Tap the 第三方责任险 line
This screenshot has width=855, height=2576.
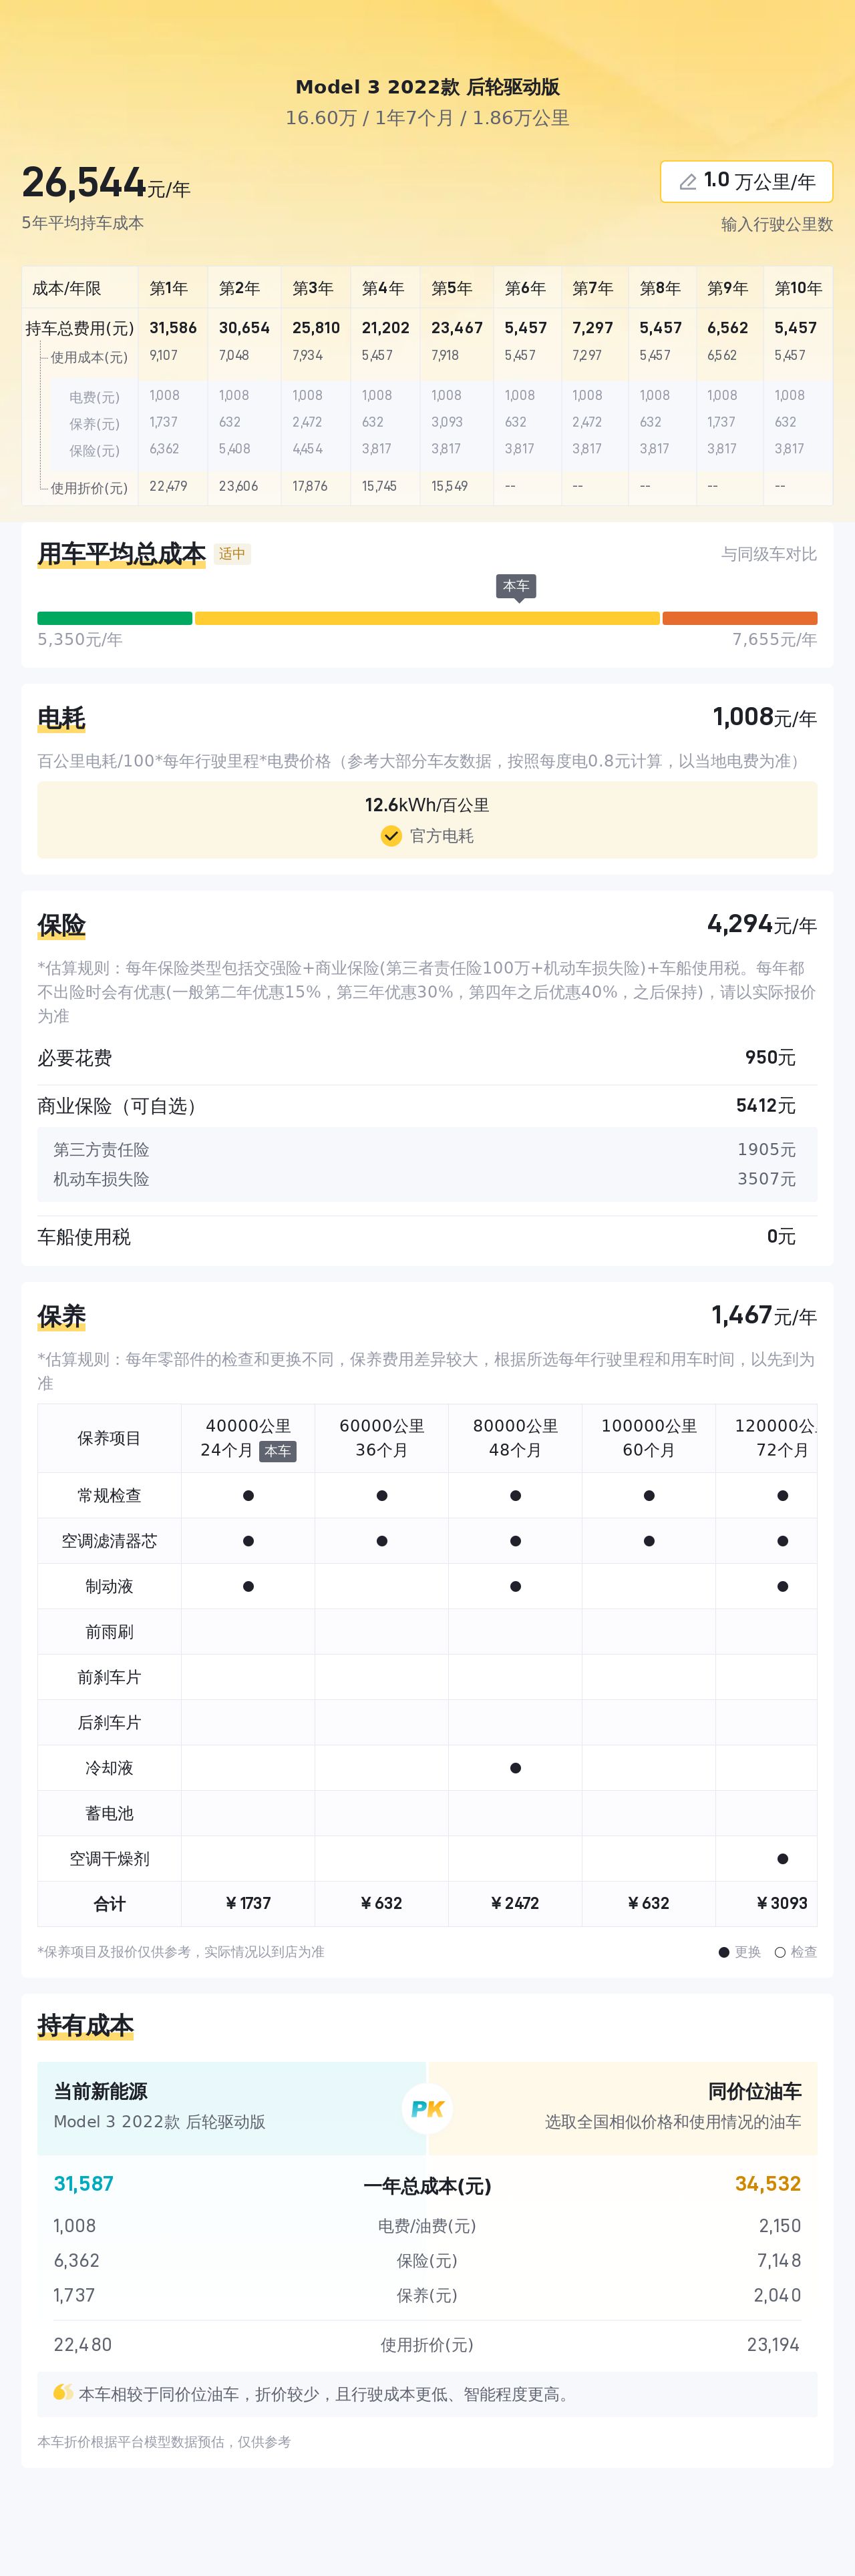tap(427, 1150)
